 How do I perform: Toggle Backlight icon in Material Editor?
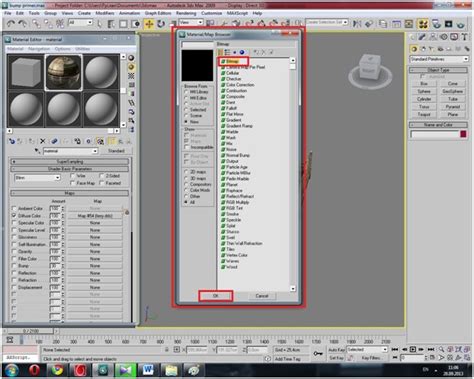pos(131,67)
